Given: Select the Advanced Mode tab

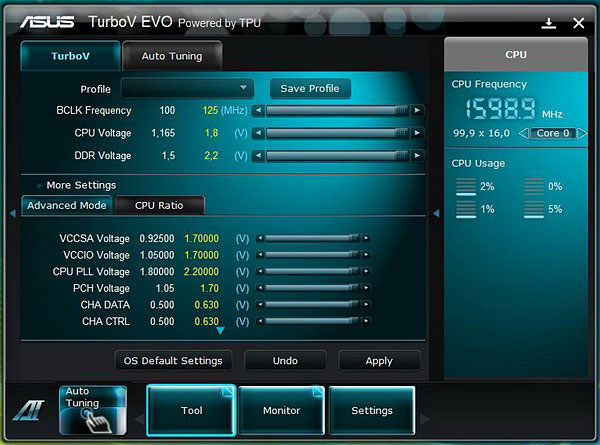Looking at the screenshot, I should click(x=67, y=205).
